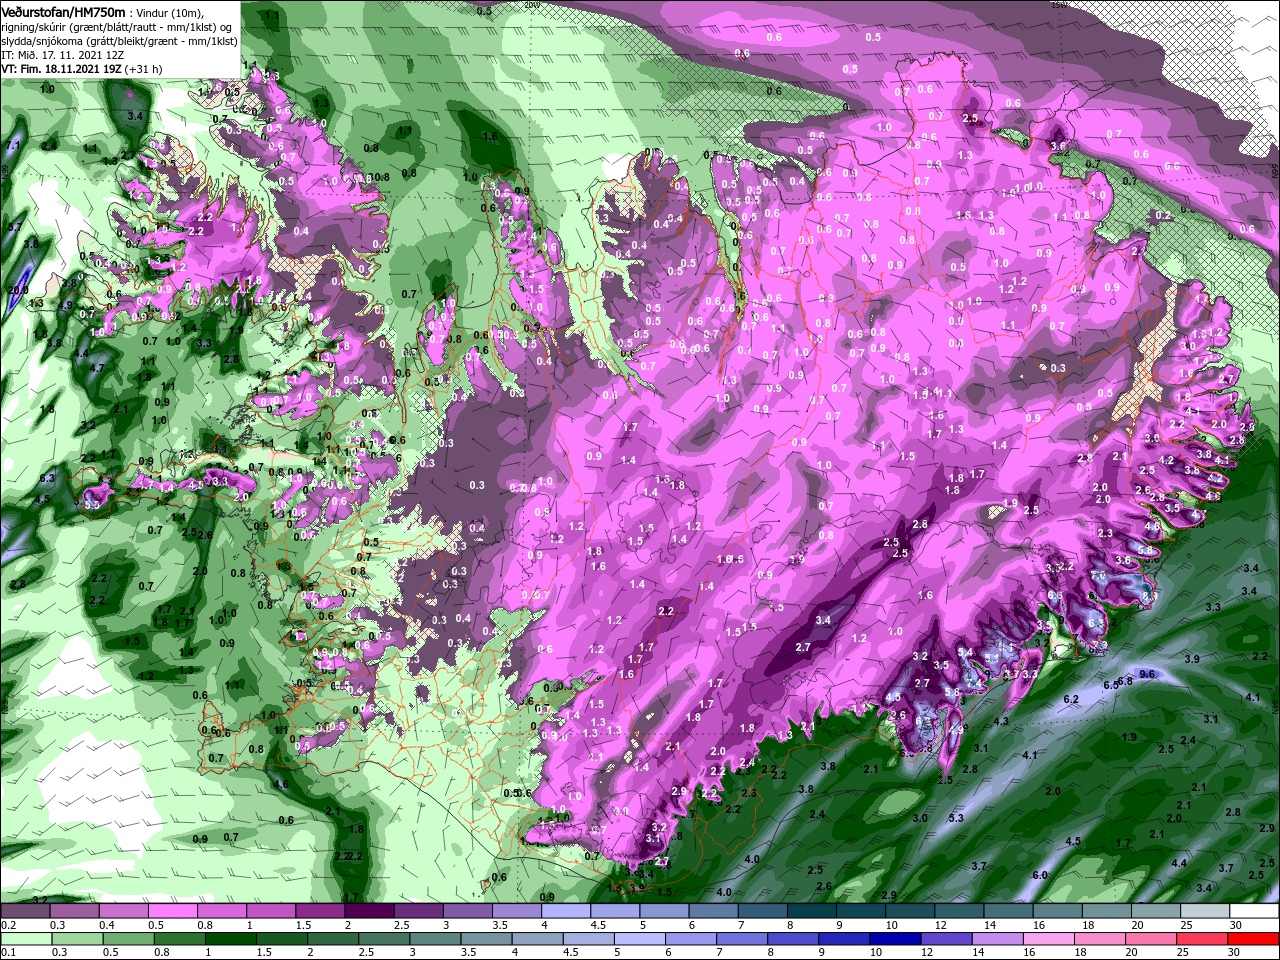Image resolution: width=1280 pixels, height=960 pixels.
Task: Click the 30 label on the snow scale
Action: (1236, 925)
